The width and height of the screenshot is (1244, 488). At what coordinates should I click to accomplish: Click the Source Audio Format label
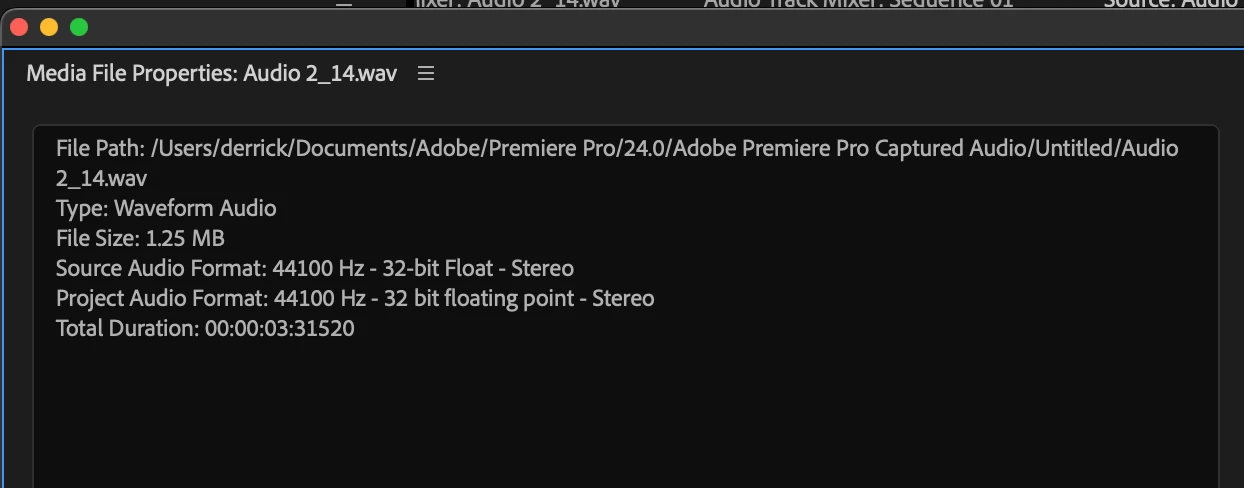(161, 269)
